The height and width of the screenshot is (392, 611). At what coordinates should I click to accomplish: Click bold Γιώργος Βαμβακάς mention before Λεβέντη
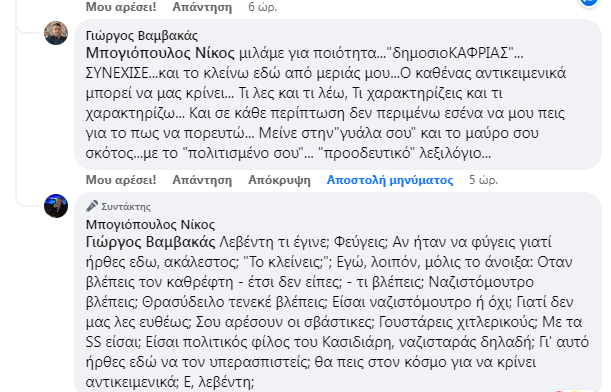tap(150, 242)
